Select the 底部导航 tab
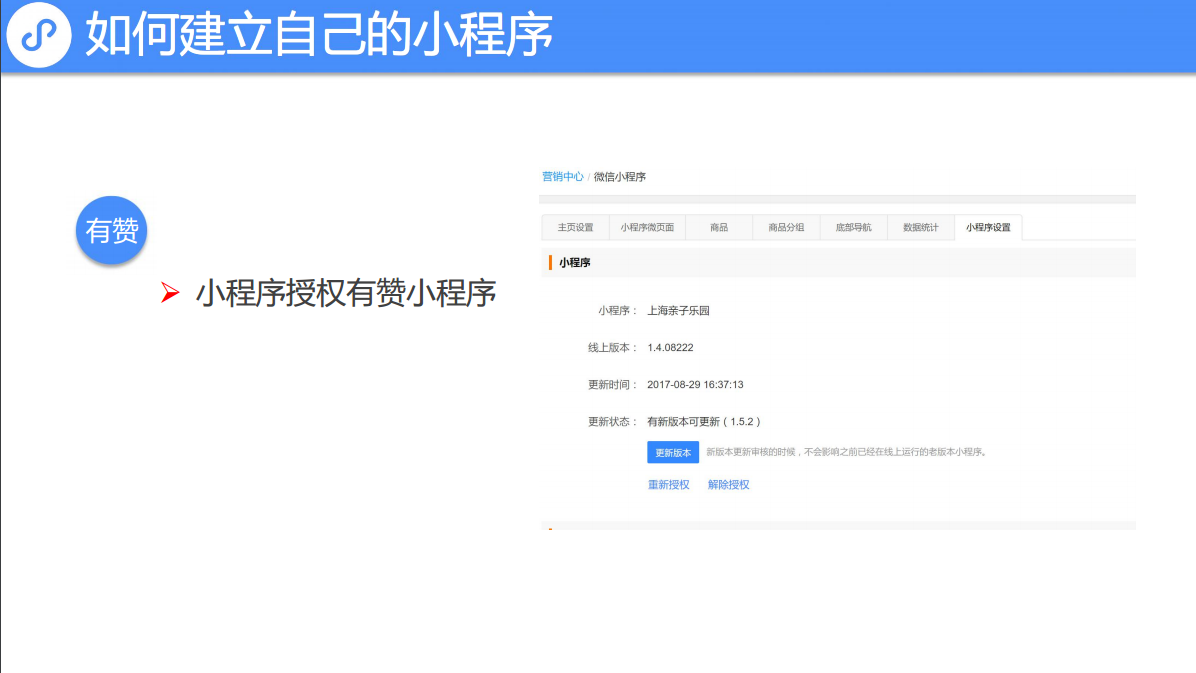Viewport: 1196px width, 673px height. [x=853, y=227]
